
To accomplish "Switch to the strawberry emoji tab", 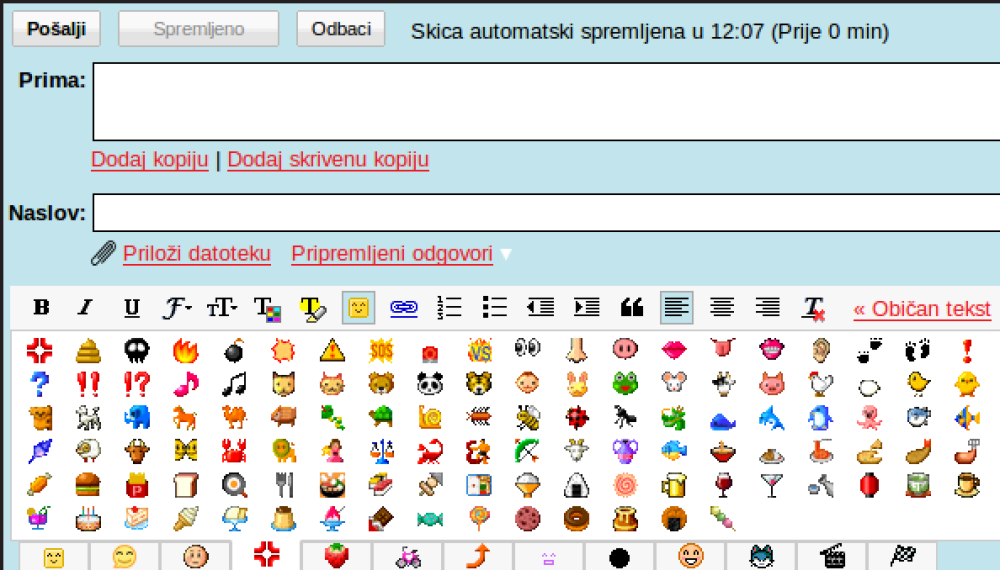I will (337, 556).
